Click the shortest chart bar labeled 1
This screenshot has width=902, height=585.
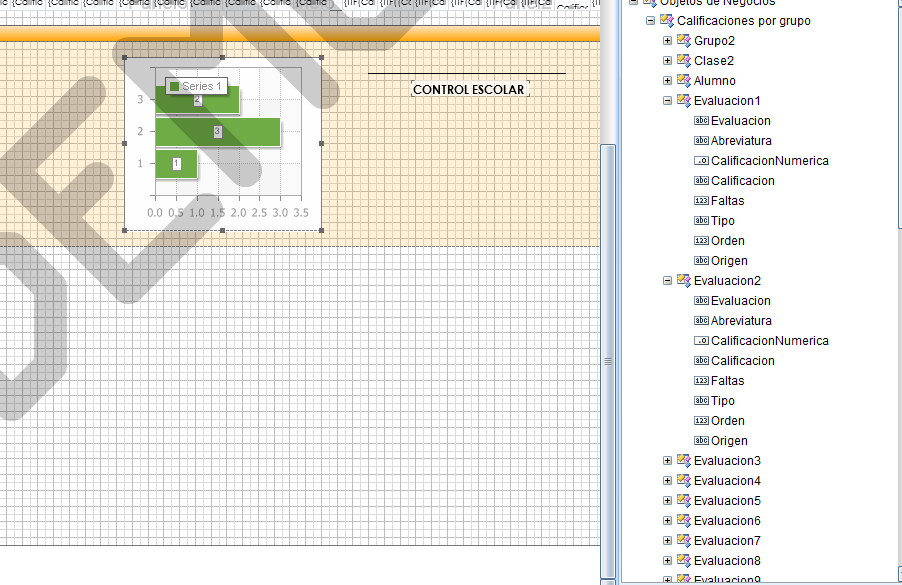tap(177, 164)
